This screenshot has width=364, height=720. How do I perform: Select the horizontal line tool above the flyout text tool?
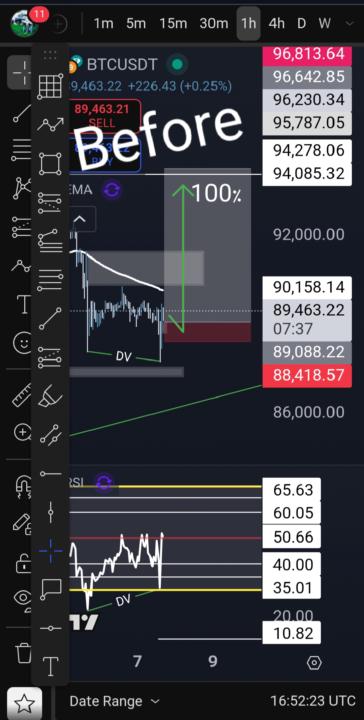tap(50, 628)
